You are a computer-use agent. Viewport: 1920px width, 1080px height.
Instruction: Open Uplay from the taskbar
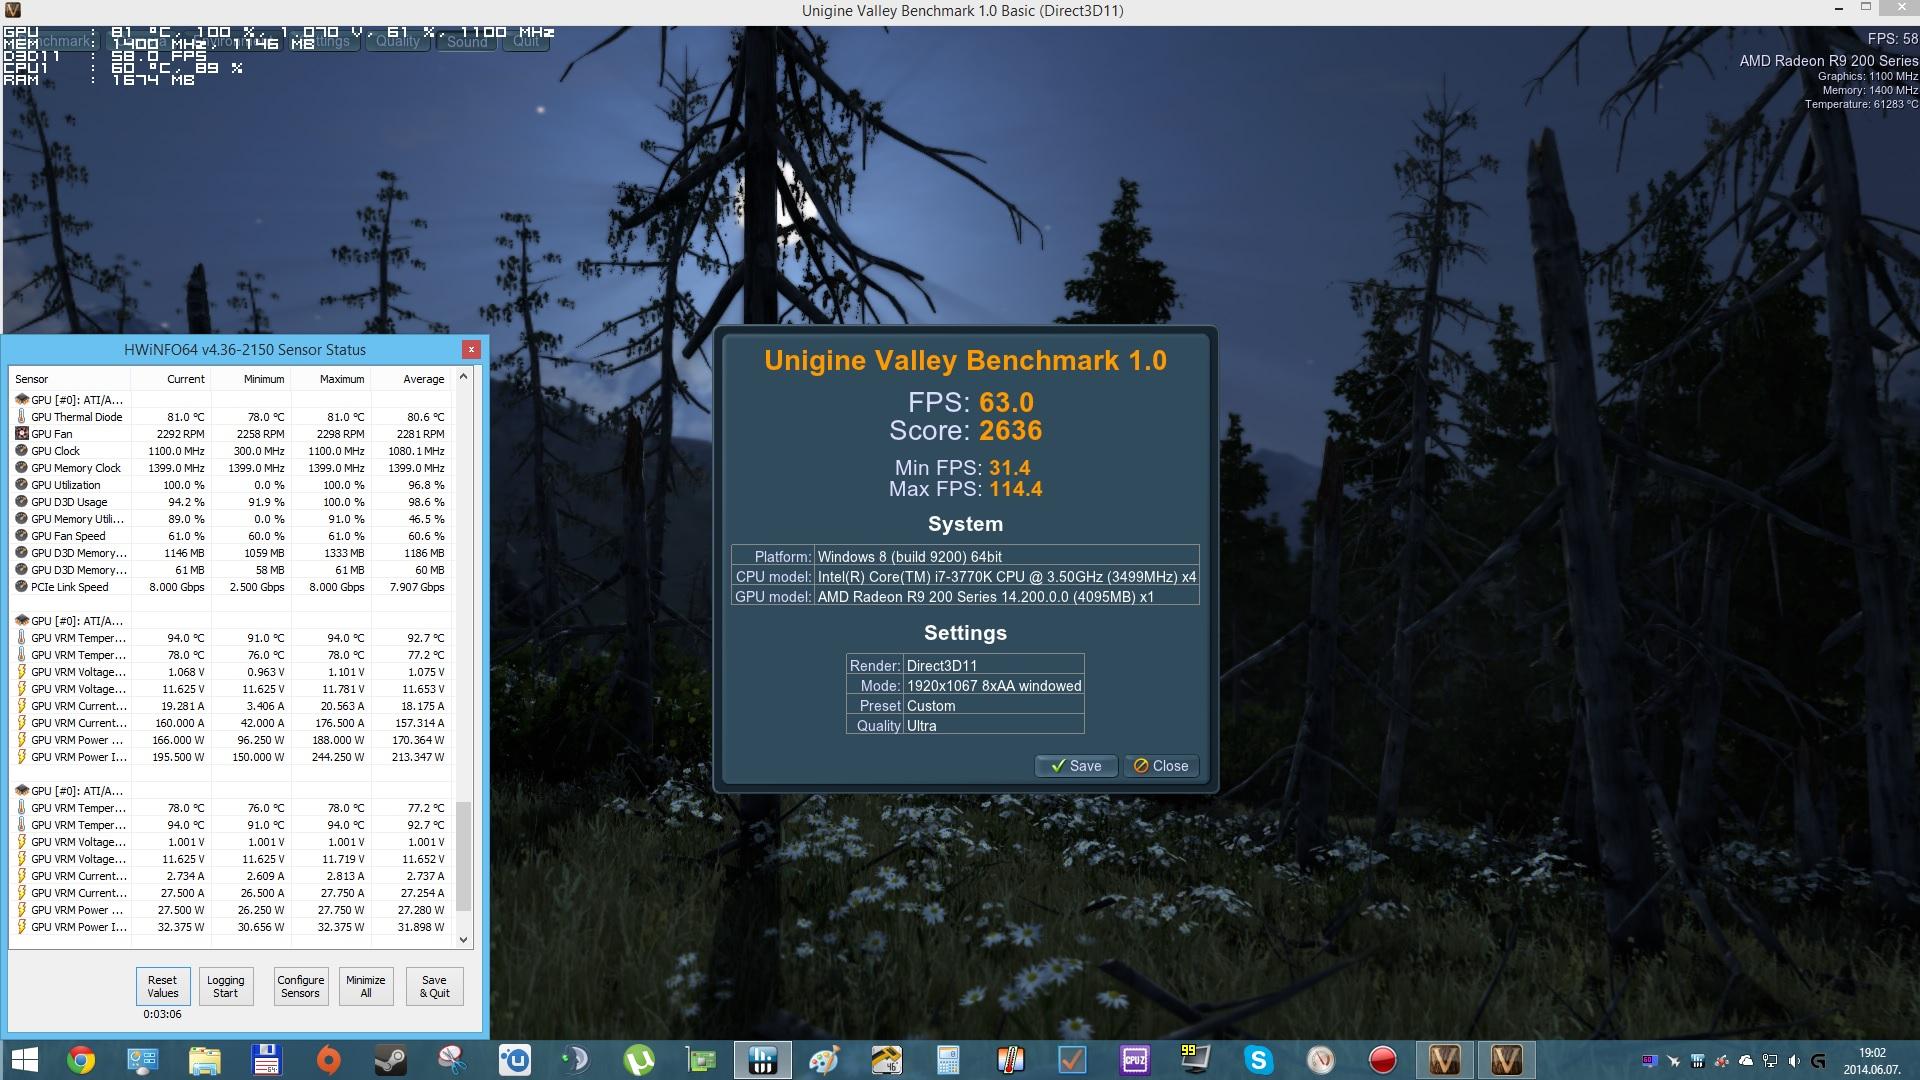pos(515,1060)
